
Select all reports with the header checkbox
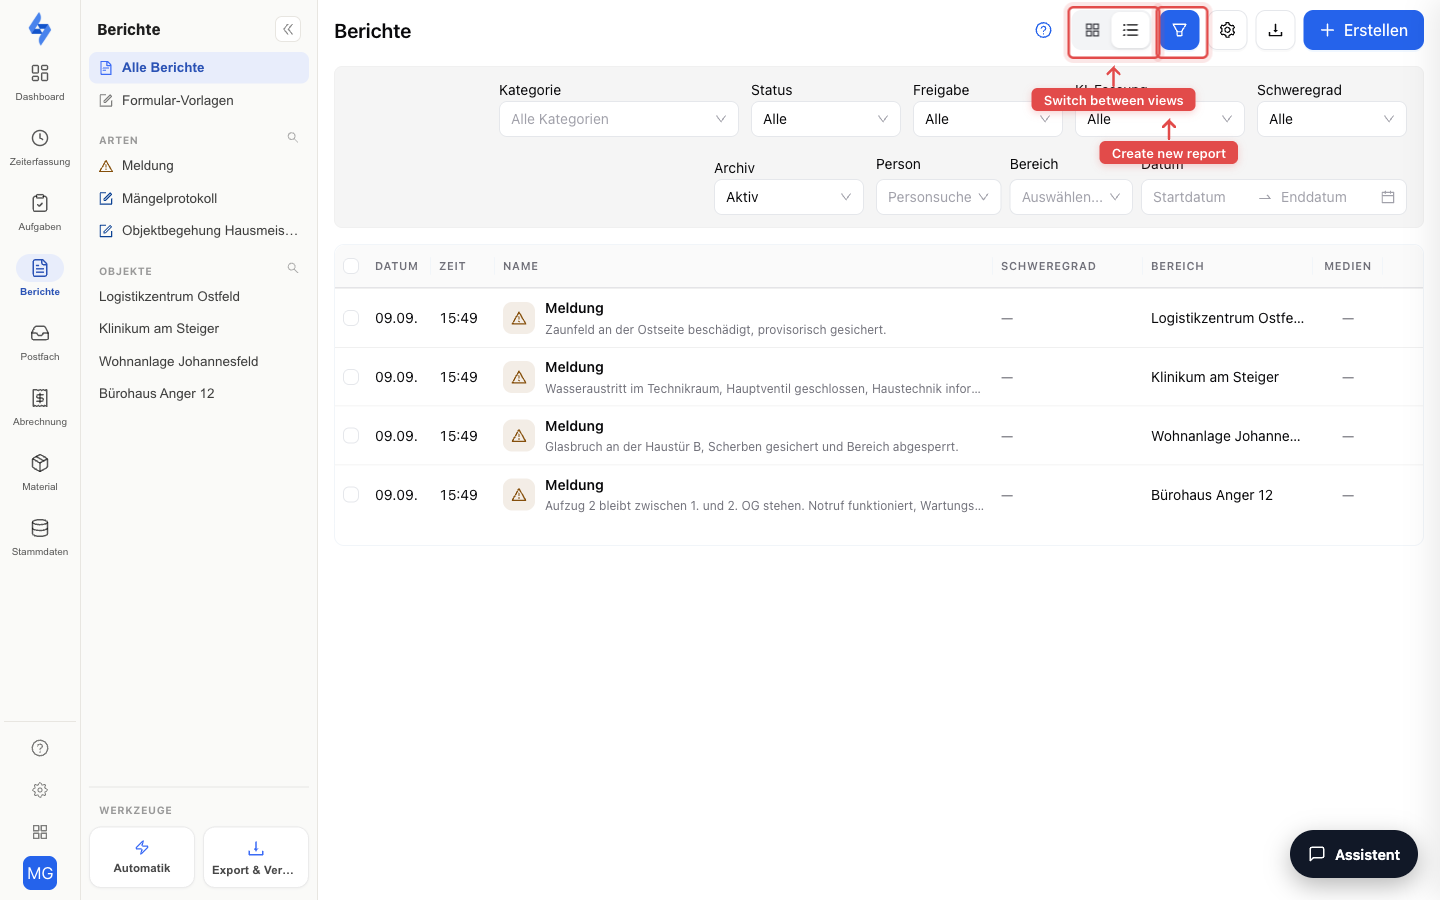[351, 266]
